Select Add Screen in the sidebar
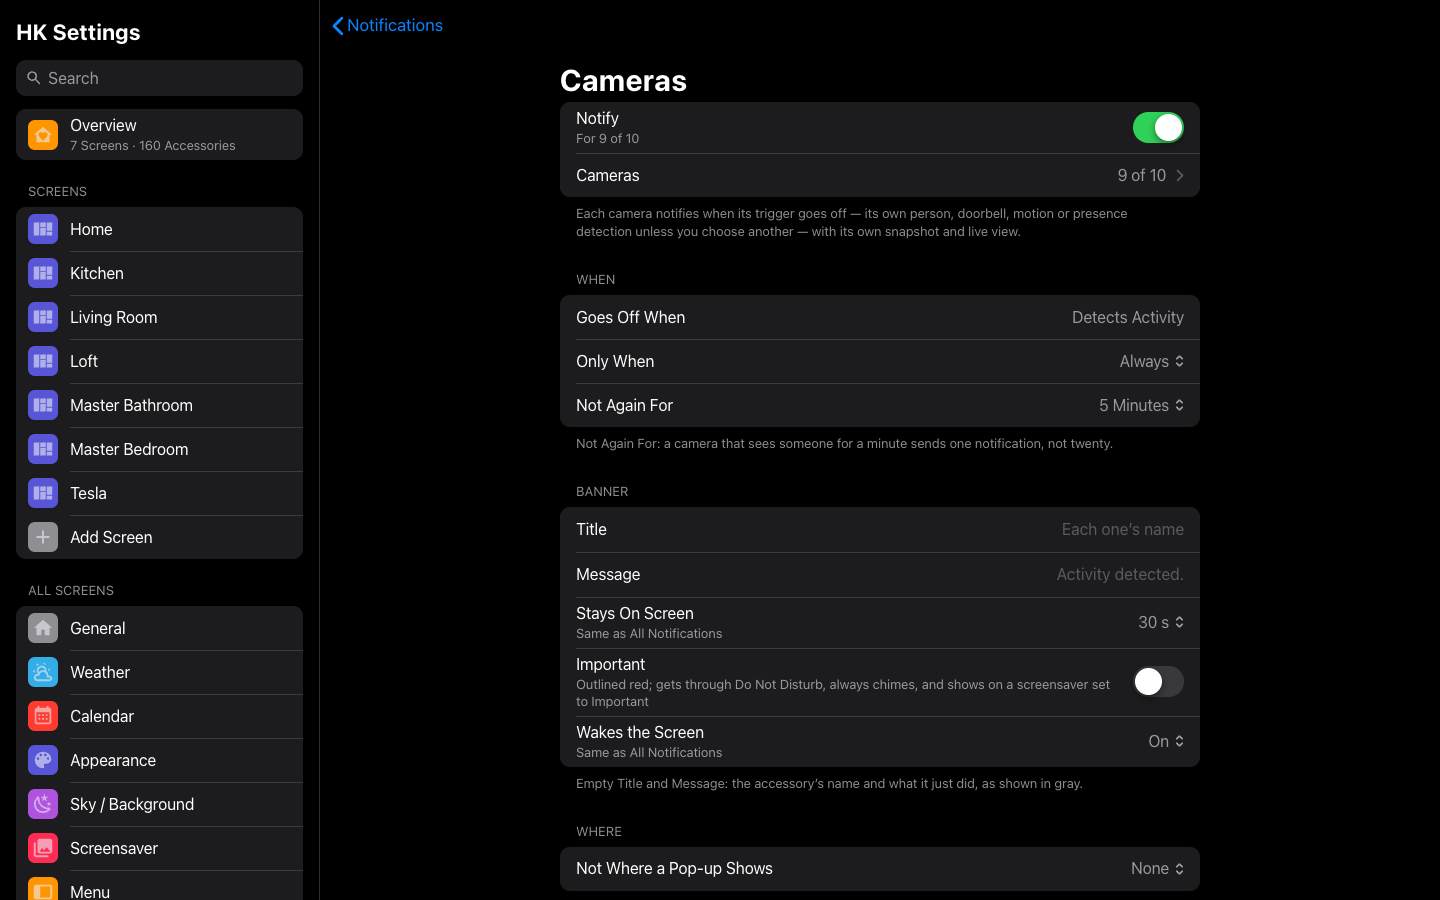The width and height of the screenshot is (1440, 900). tap(160, 537)
